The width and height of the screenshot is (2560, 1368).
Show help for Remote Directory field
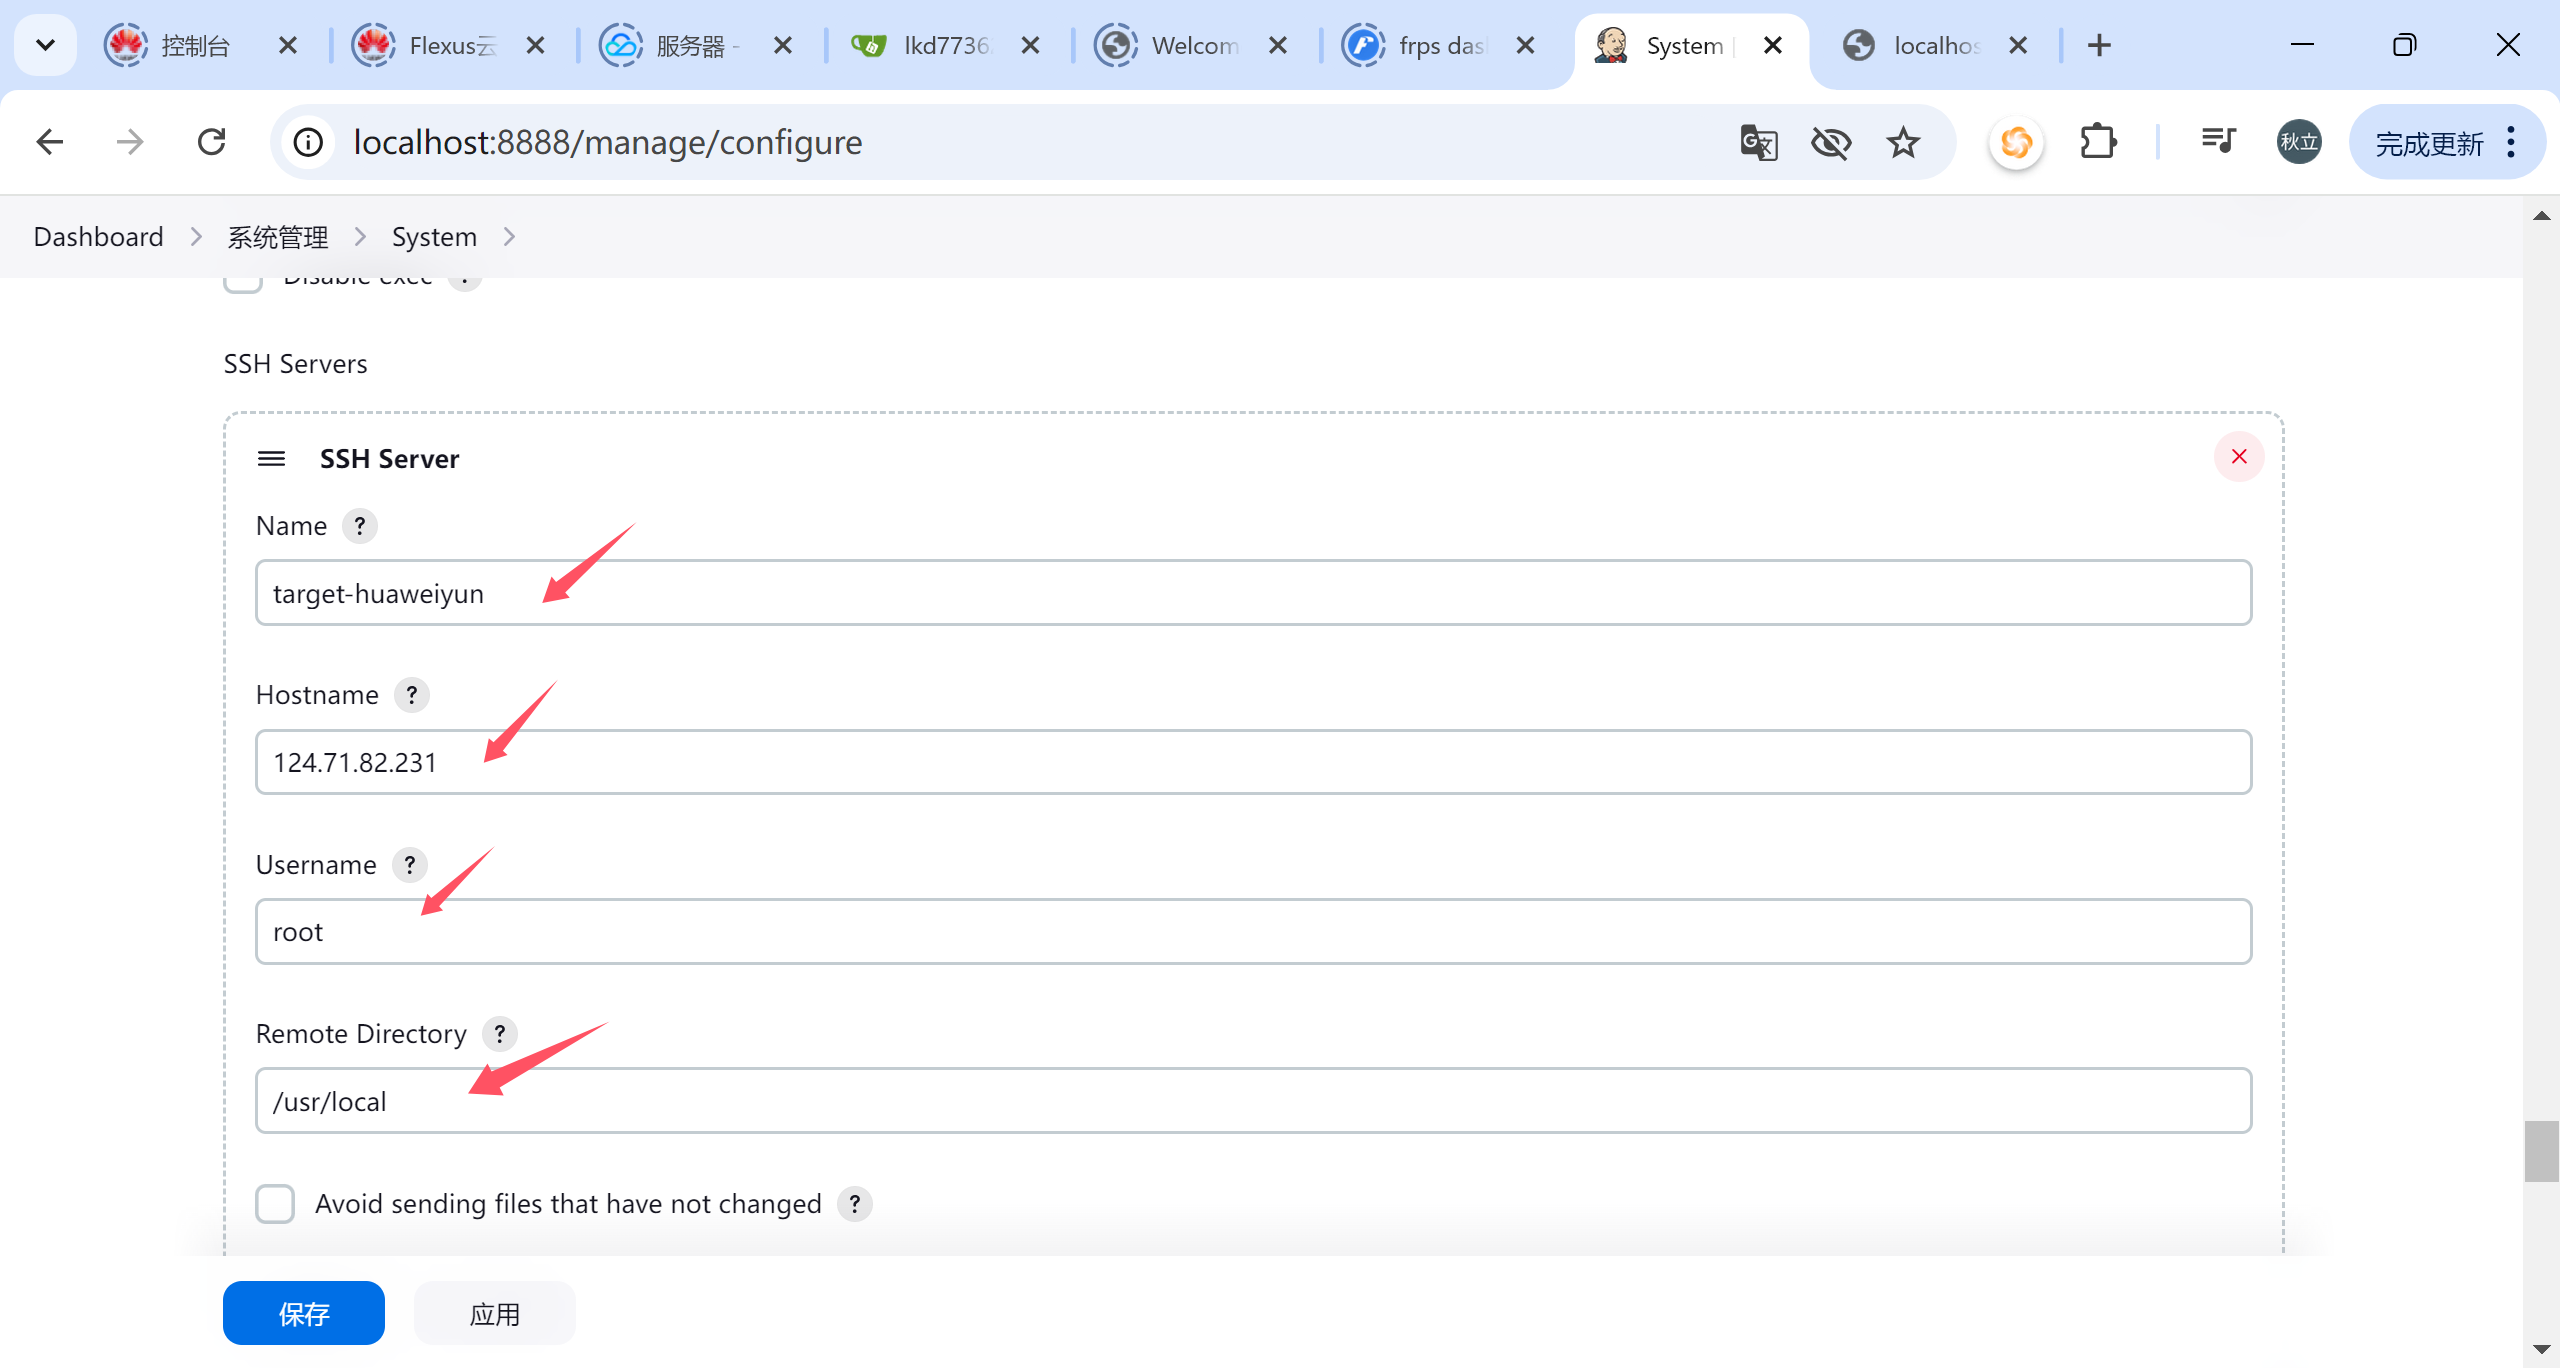(499, 1034)
